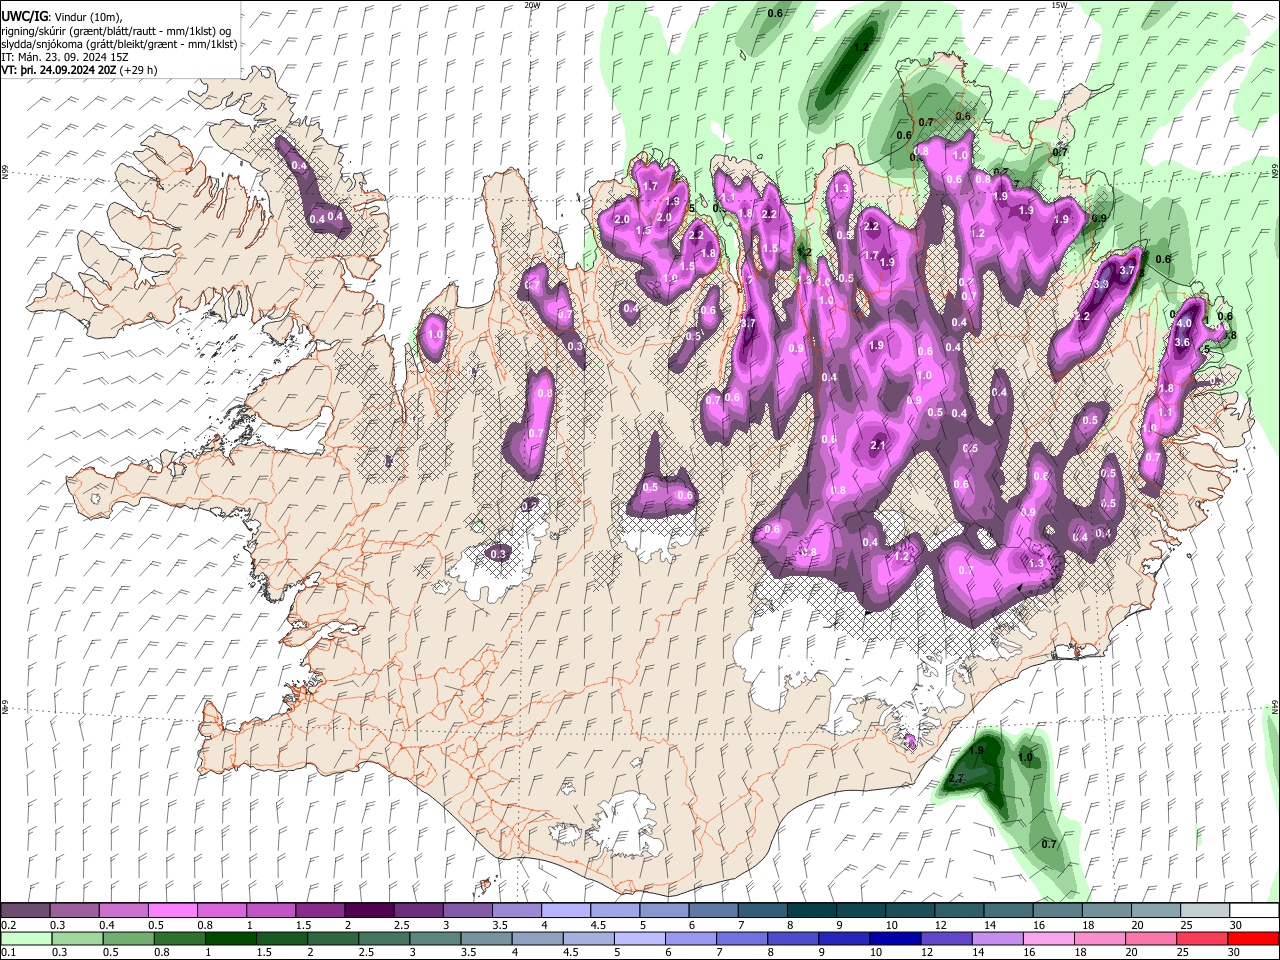Click the UWC/IG title text
Viewport: 1280px width, 960px height.
coord(23,16)
